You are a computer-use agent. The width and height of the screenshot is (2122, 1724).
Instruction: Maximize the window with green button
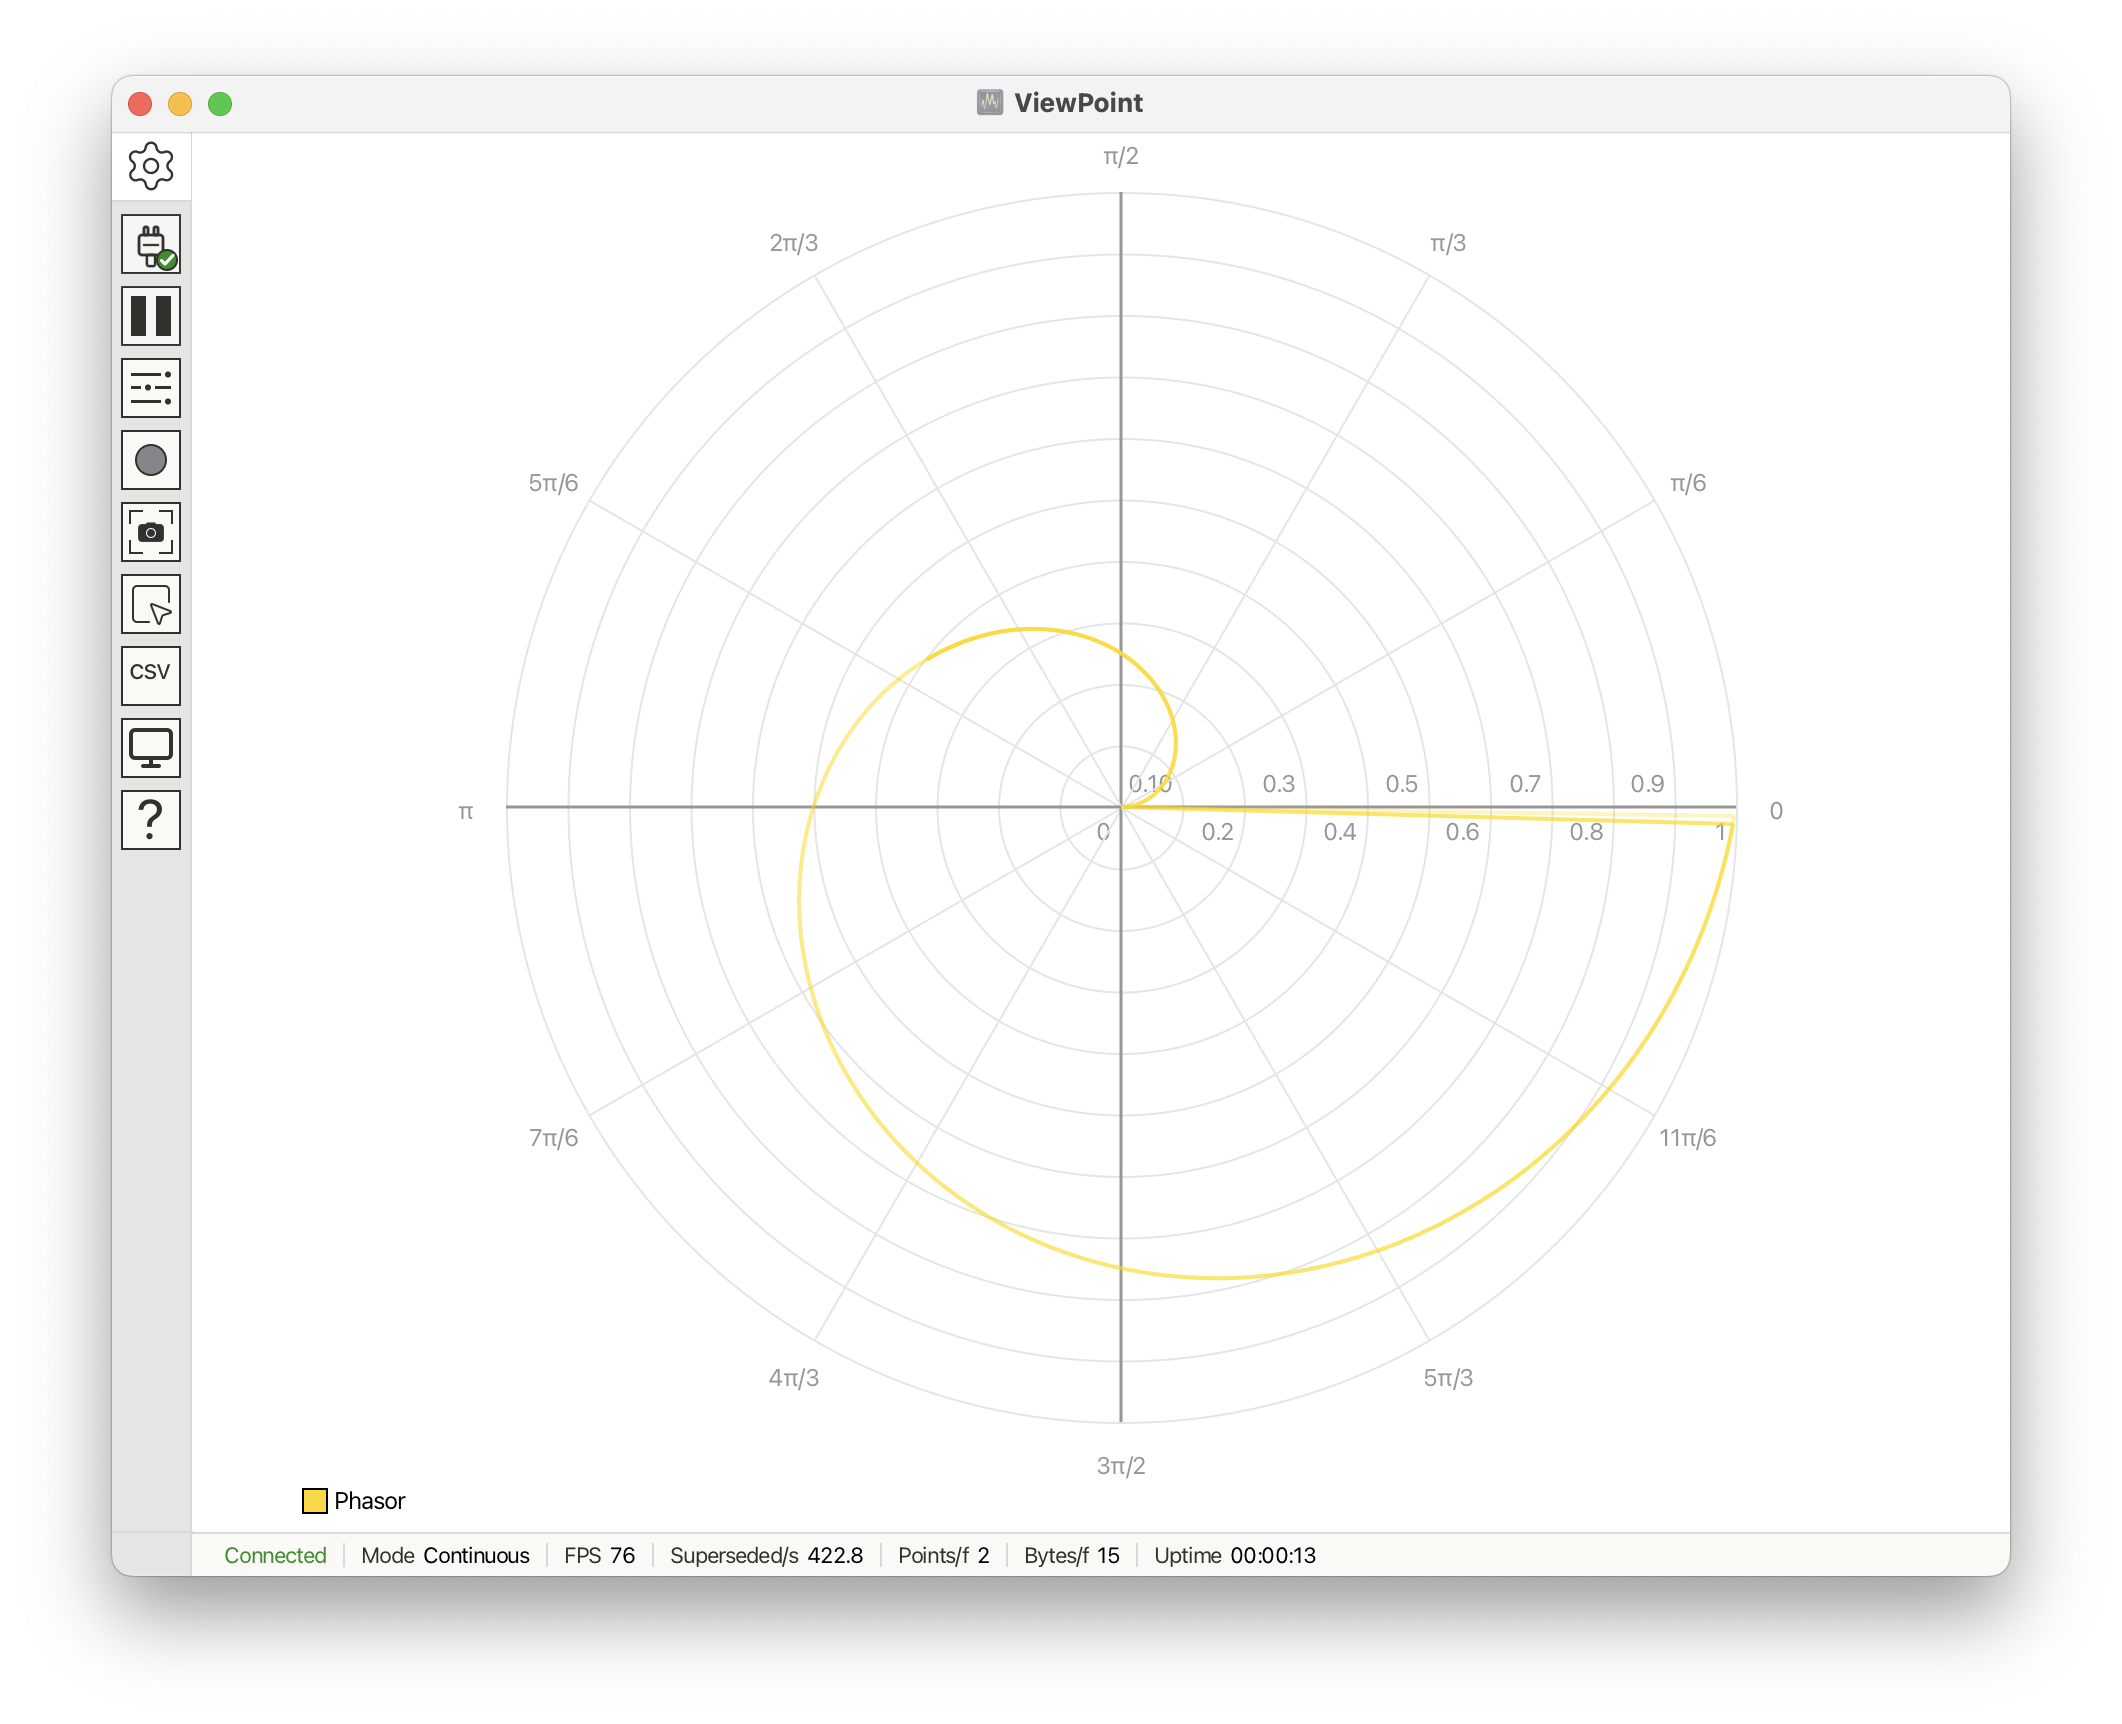pyautogui.click(x=220, y=104)
